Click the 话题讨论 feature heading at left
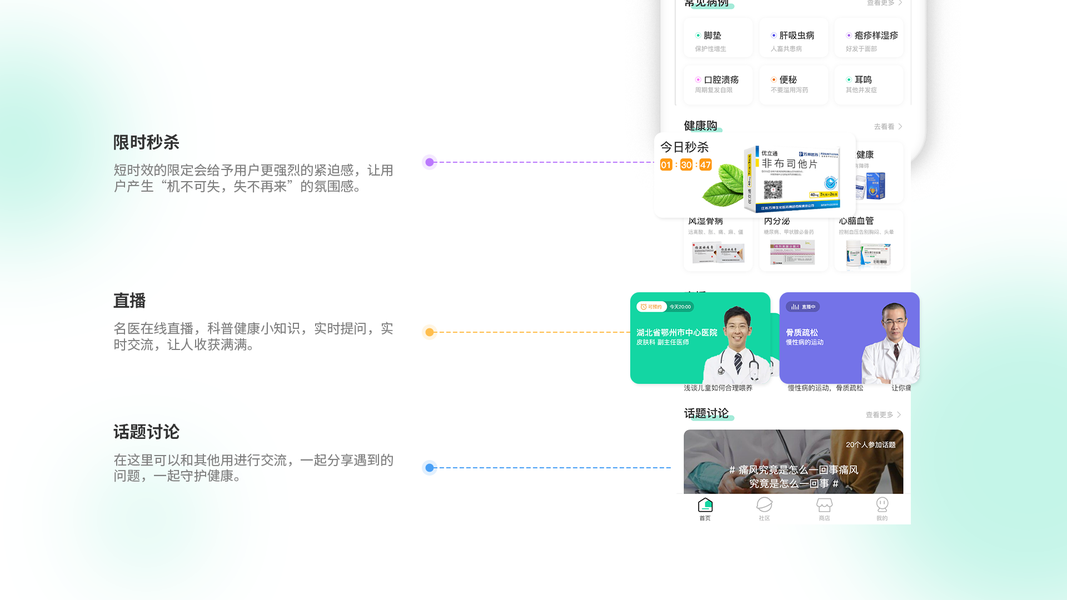 pos(146,432)
